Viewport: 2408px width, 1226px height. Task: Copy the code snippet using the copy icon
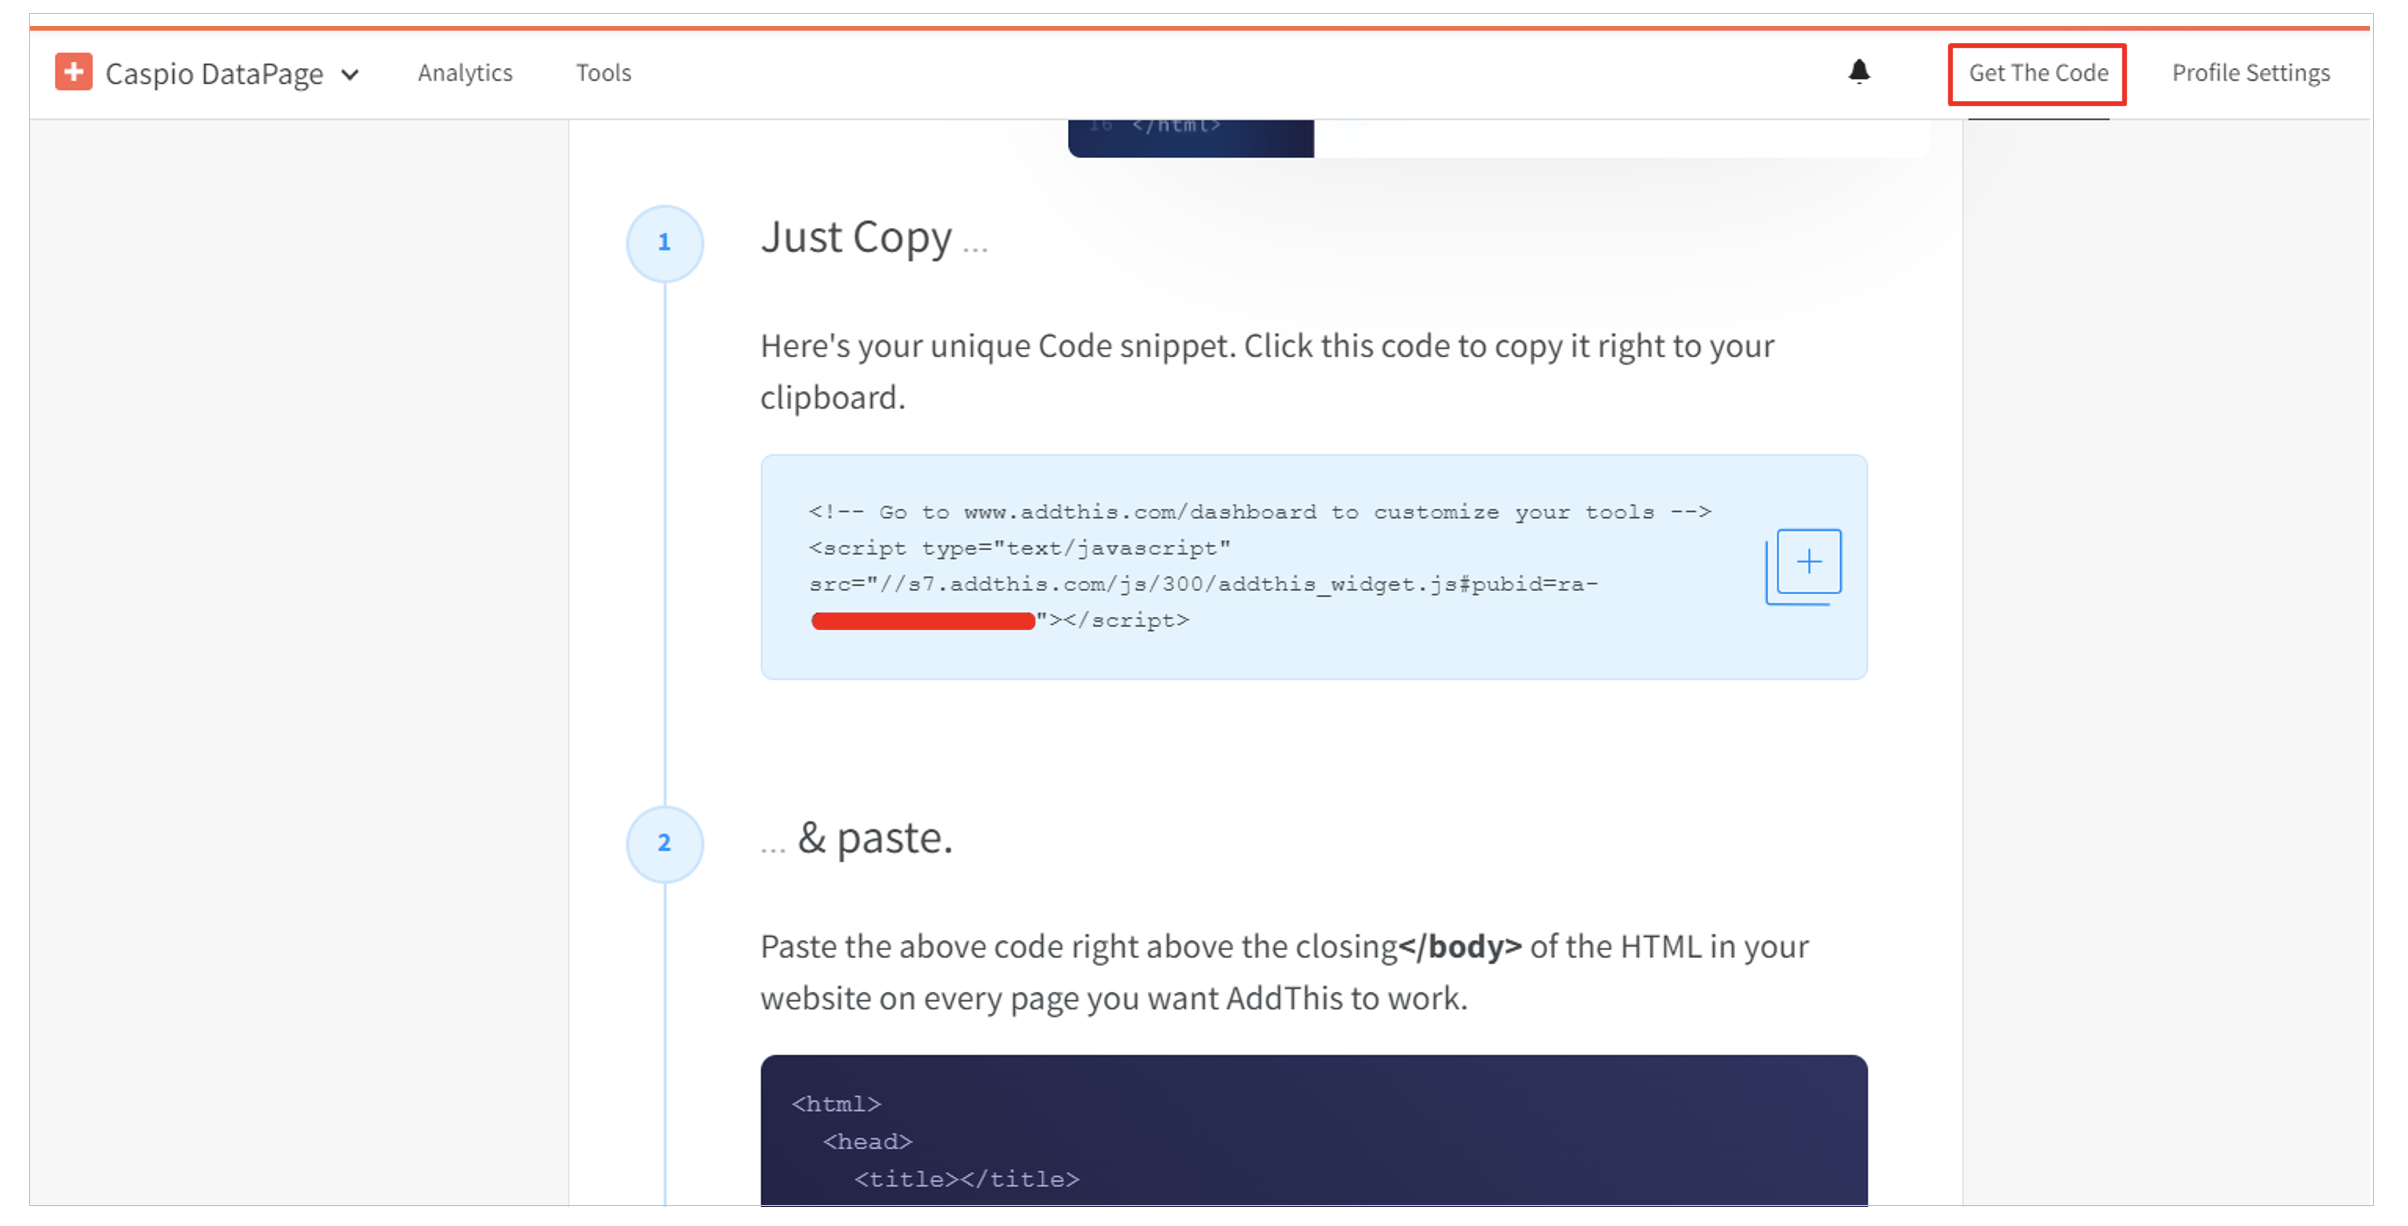click(x=1804, y=567)
